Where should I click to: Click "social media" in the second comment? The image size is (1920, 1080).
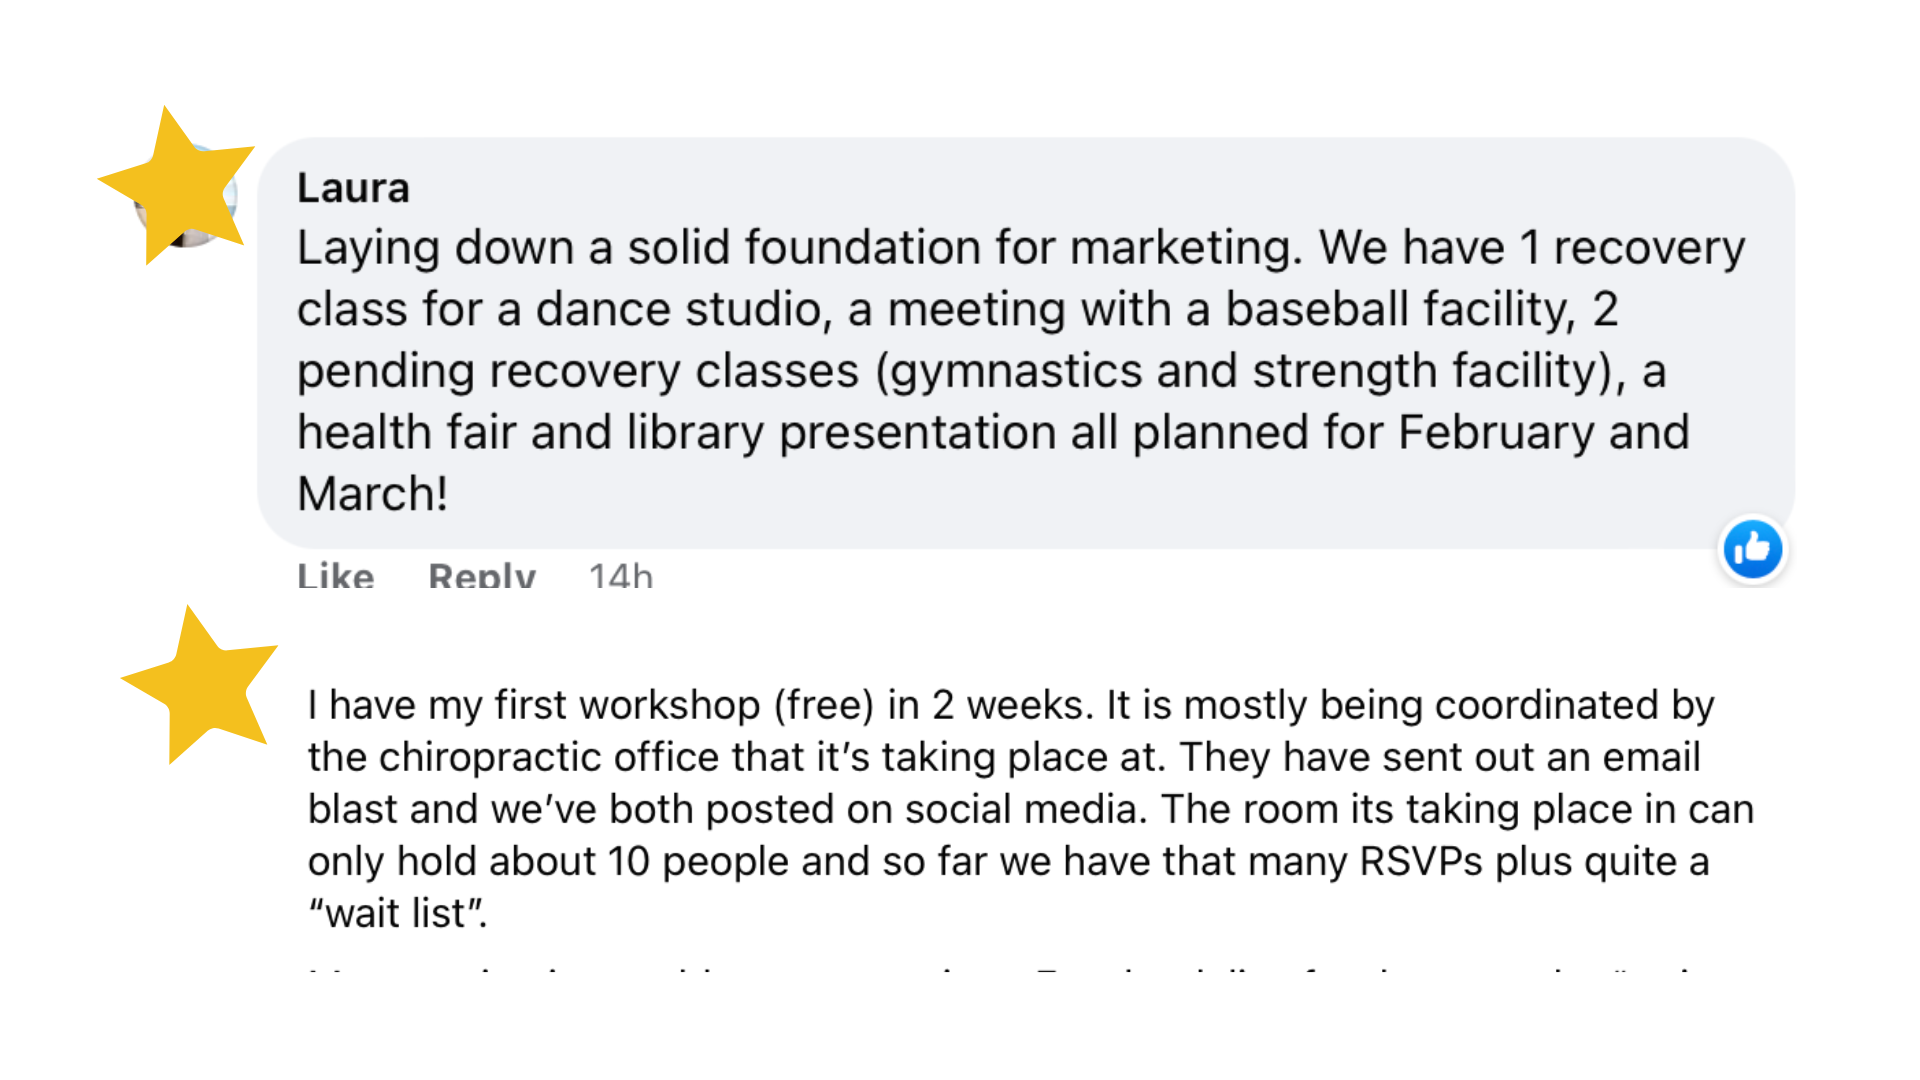1024,809
